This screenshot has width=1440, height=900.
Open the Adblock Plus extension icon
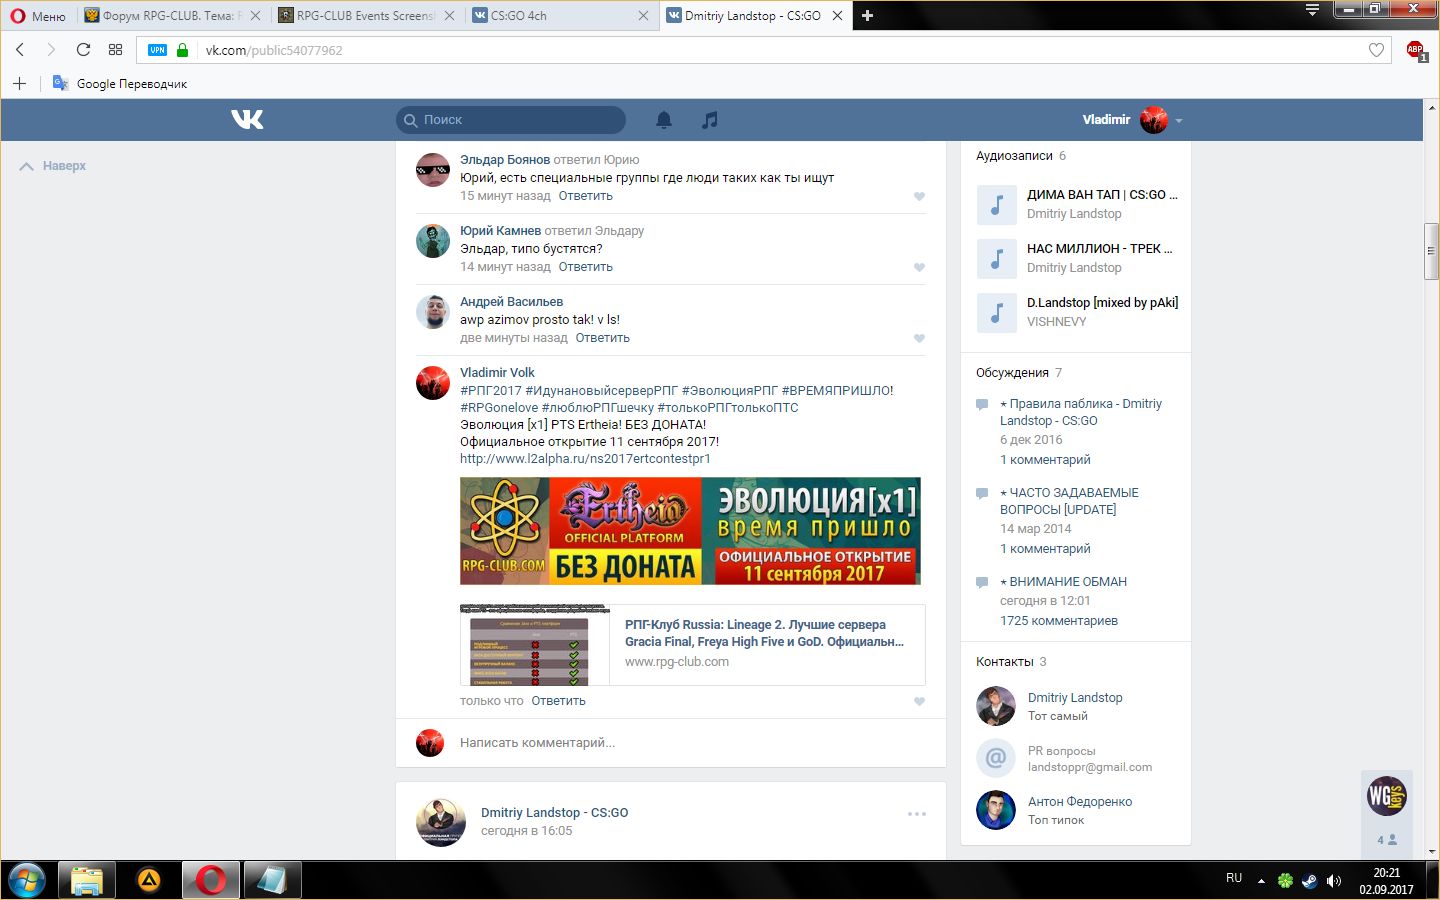point(1415,50)
